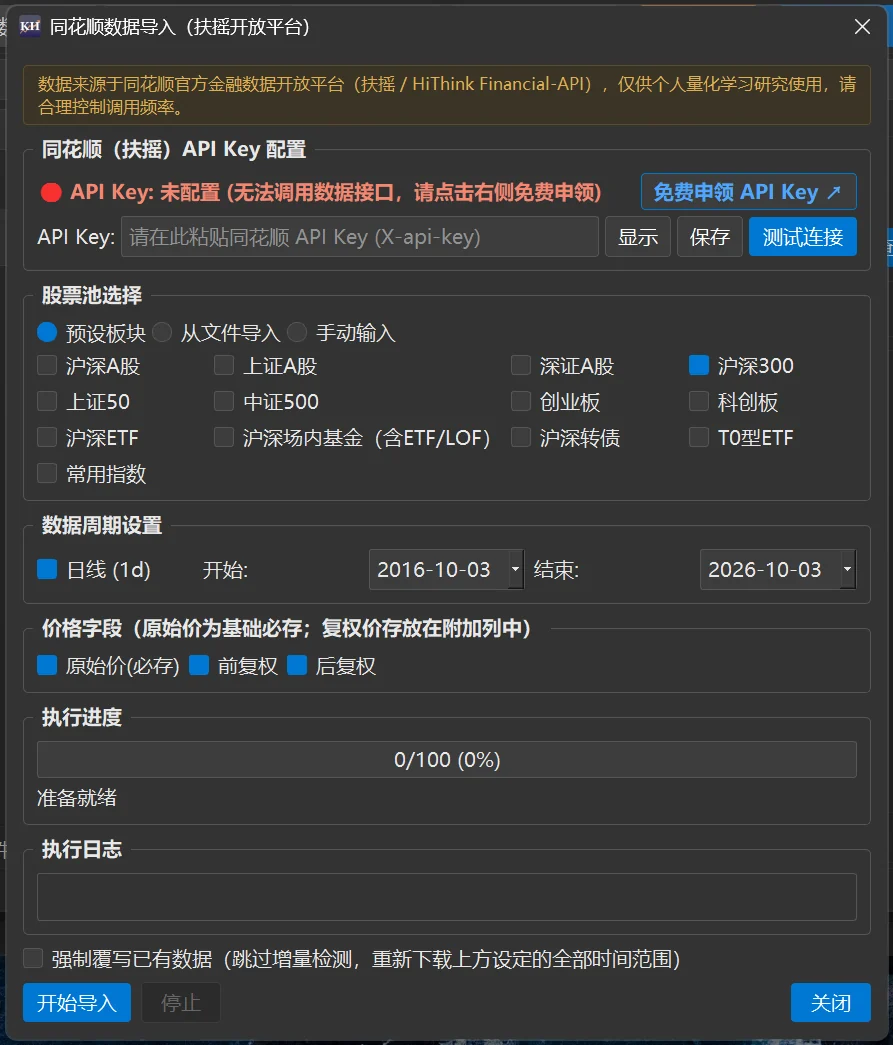Click the 开始导入 button

pyautogui.click(x=77, y=1002)
